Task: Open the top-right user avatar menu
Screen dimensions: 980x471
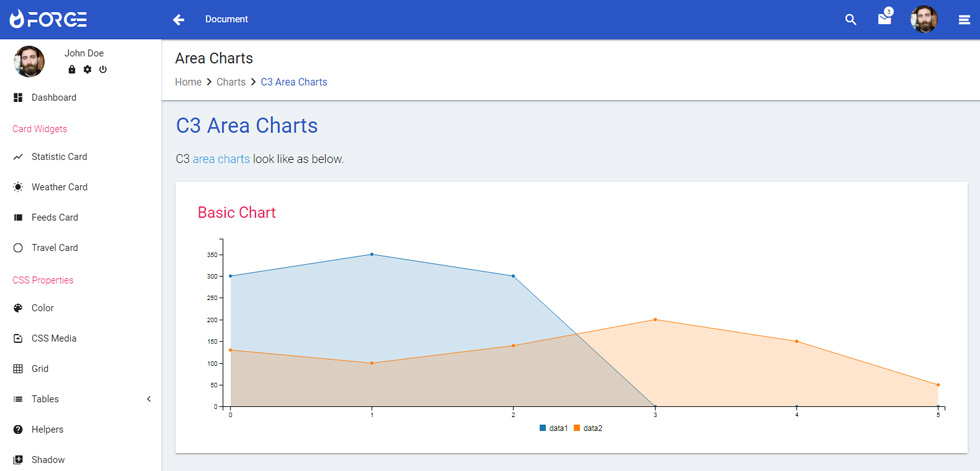Action: click(x=924, y=19)
